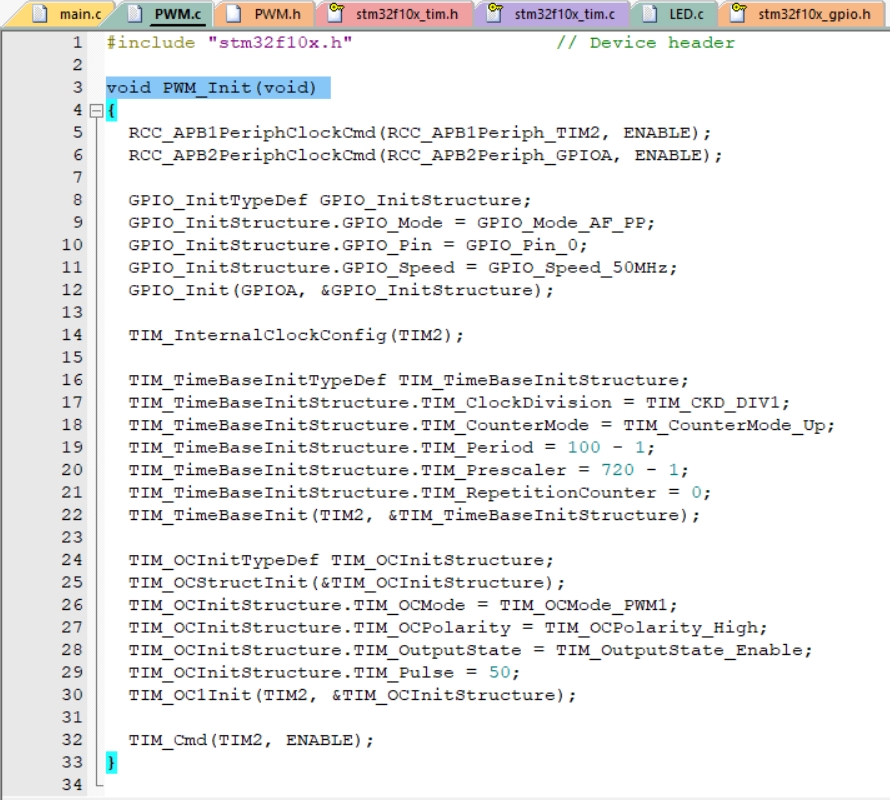Click 'TIM_OCStructInit' call on line 25

[218, 583]
